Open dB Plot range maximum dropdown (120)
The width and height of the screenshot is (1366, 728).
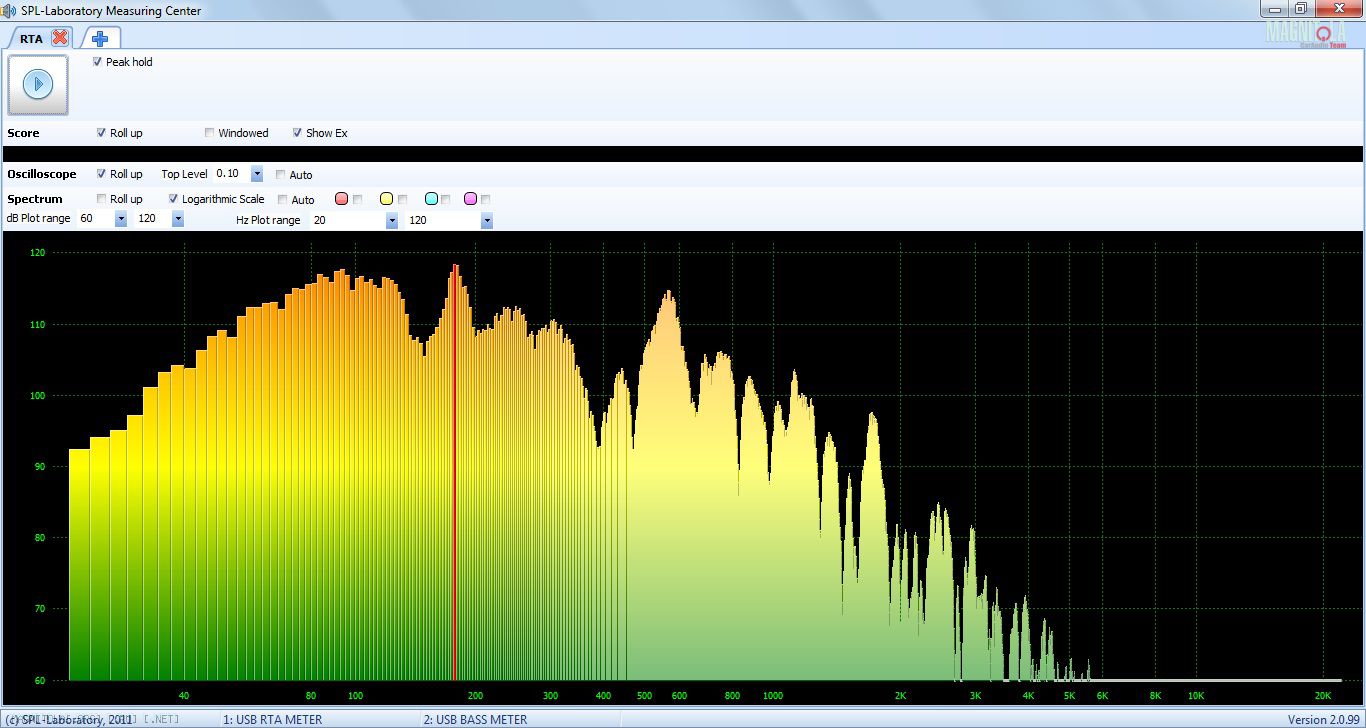[178, 219]
